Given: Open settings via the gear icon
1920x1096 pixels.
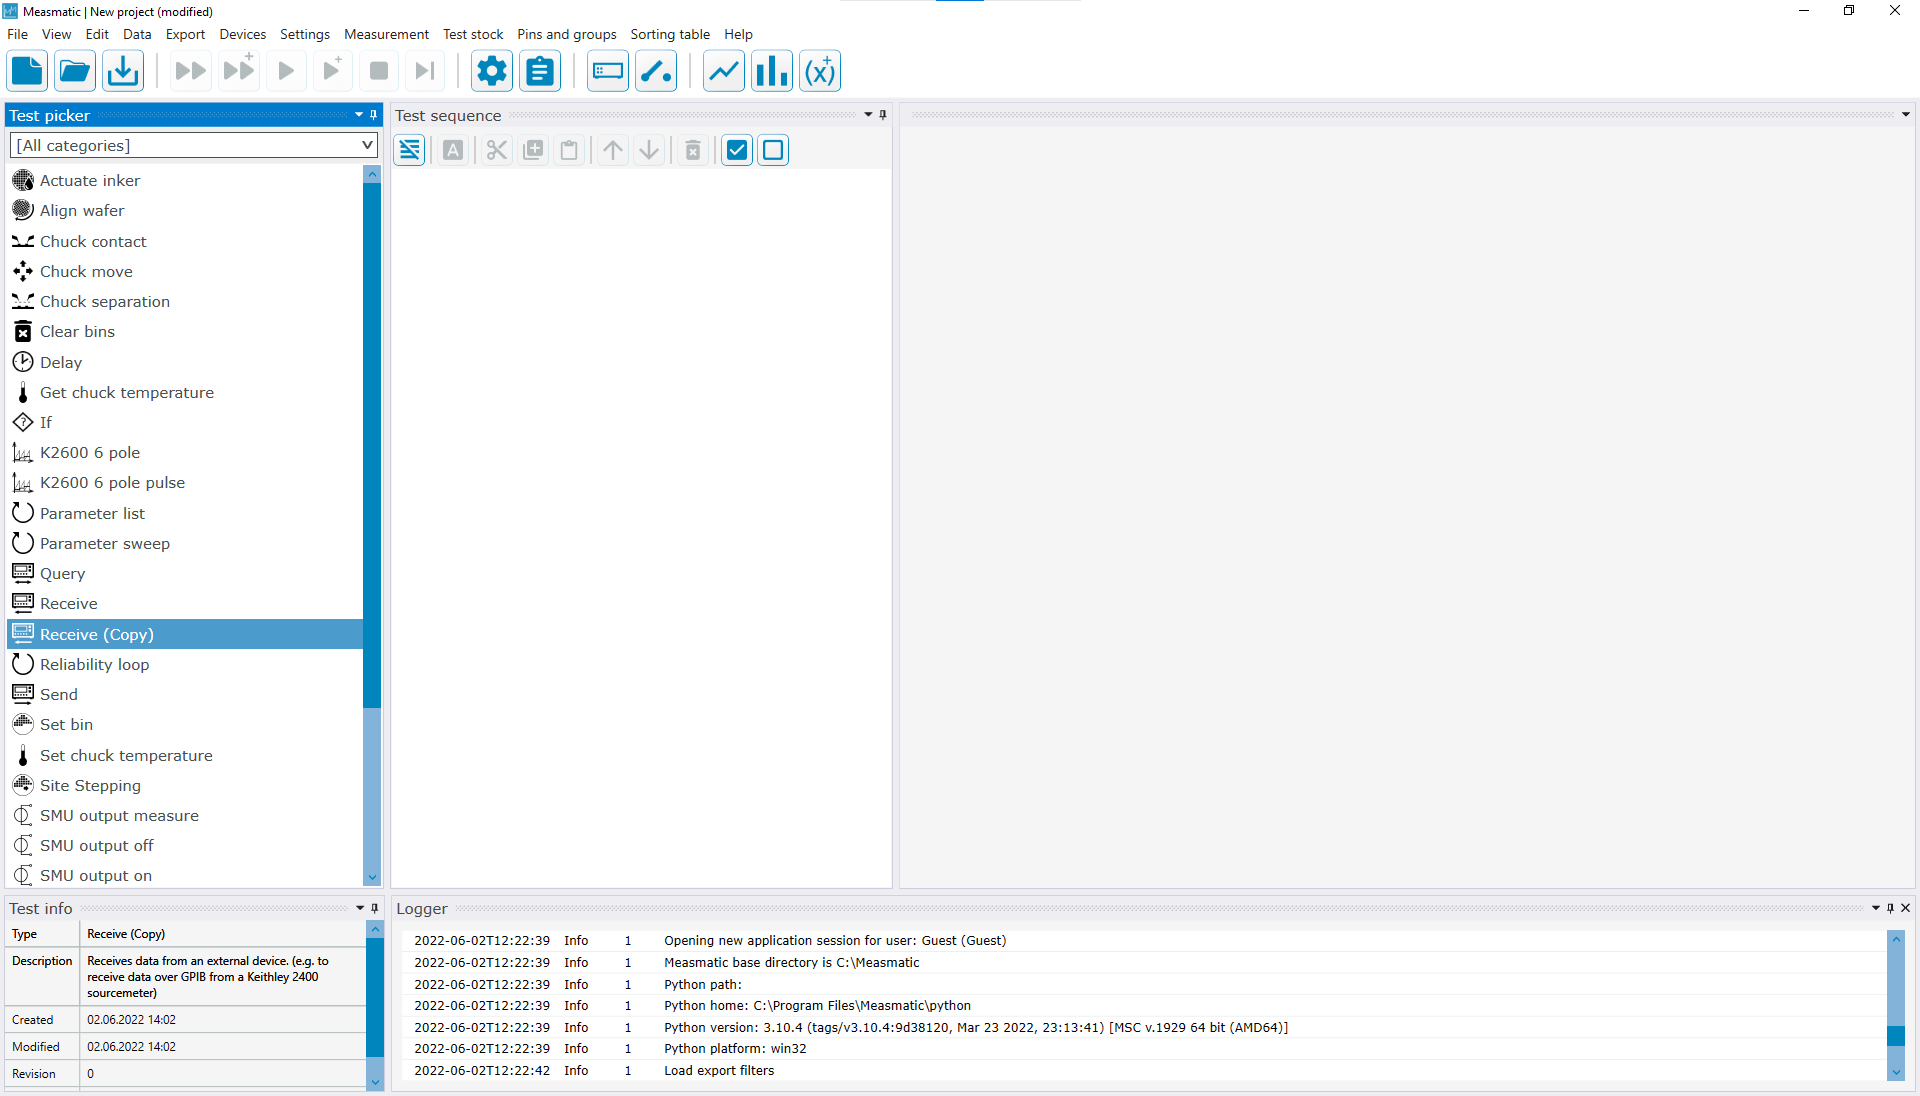Looking at the screenshot, I should [x=492, y=71].
